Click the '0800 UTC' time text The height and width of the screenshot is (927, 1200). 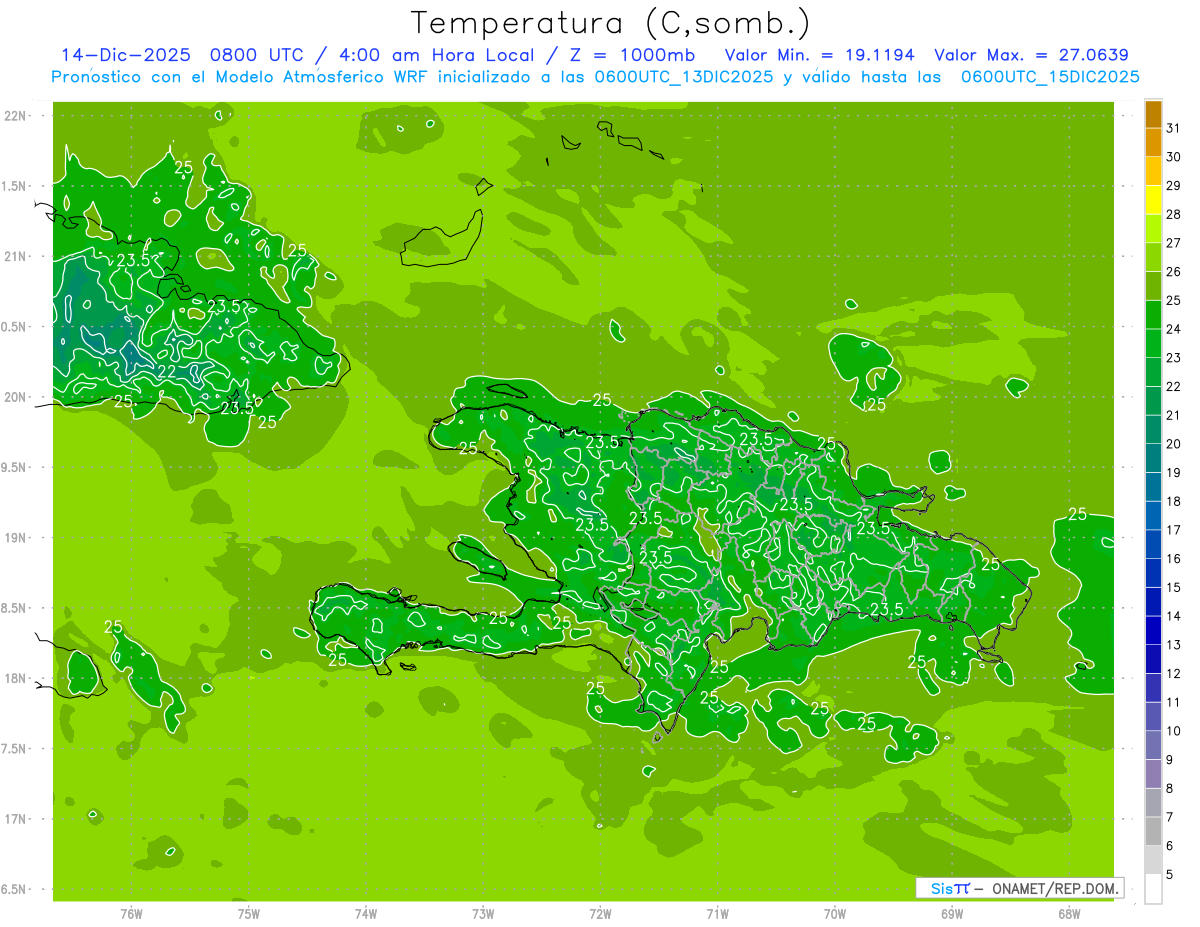click(x=256, y=55)
